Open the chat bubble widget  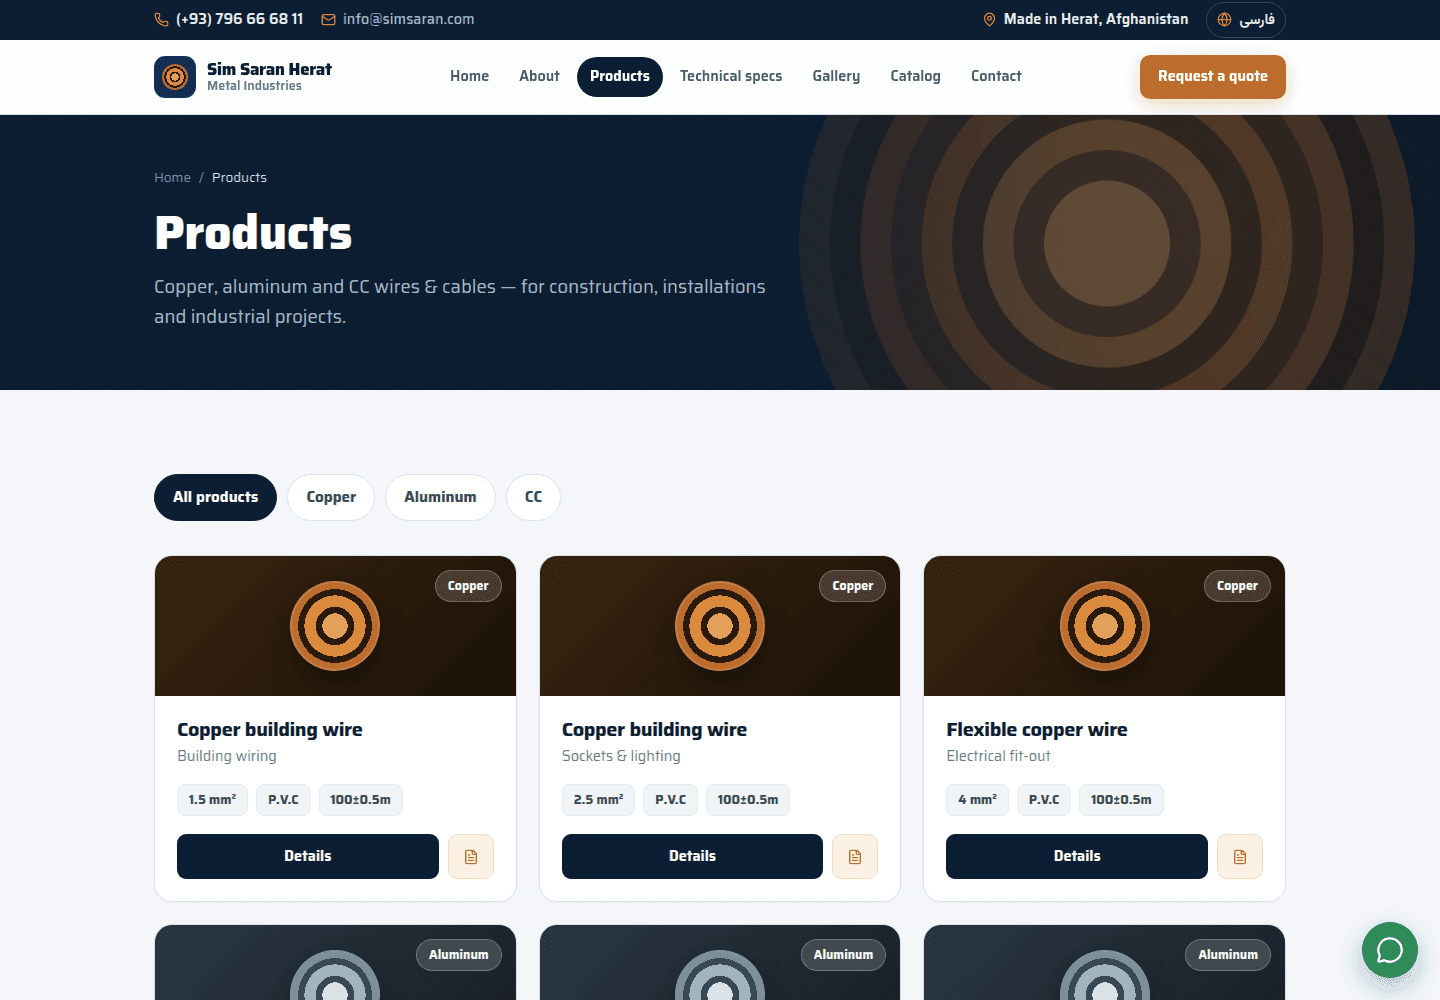[1390, 950]
